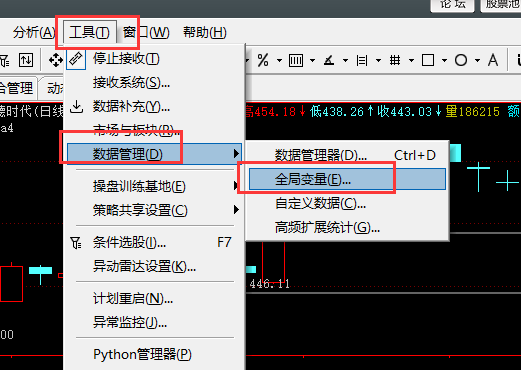Choose 条件选股(I)... menu entry
The image size is (521, 370).
[x=153, y=242]
